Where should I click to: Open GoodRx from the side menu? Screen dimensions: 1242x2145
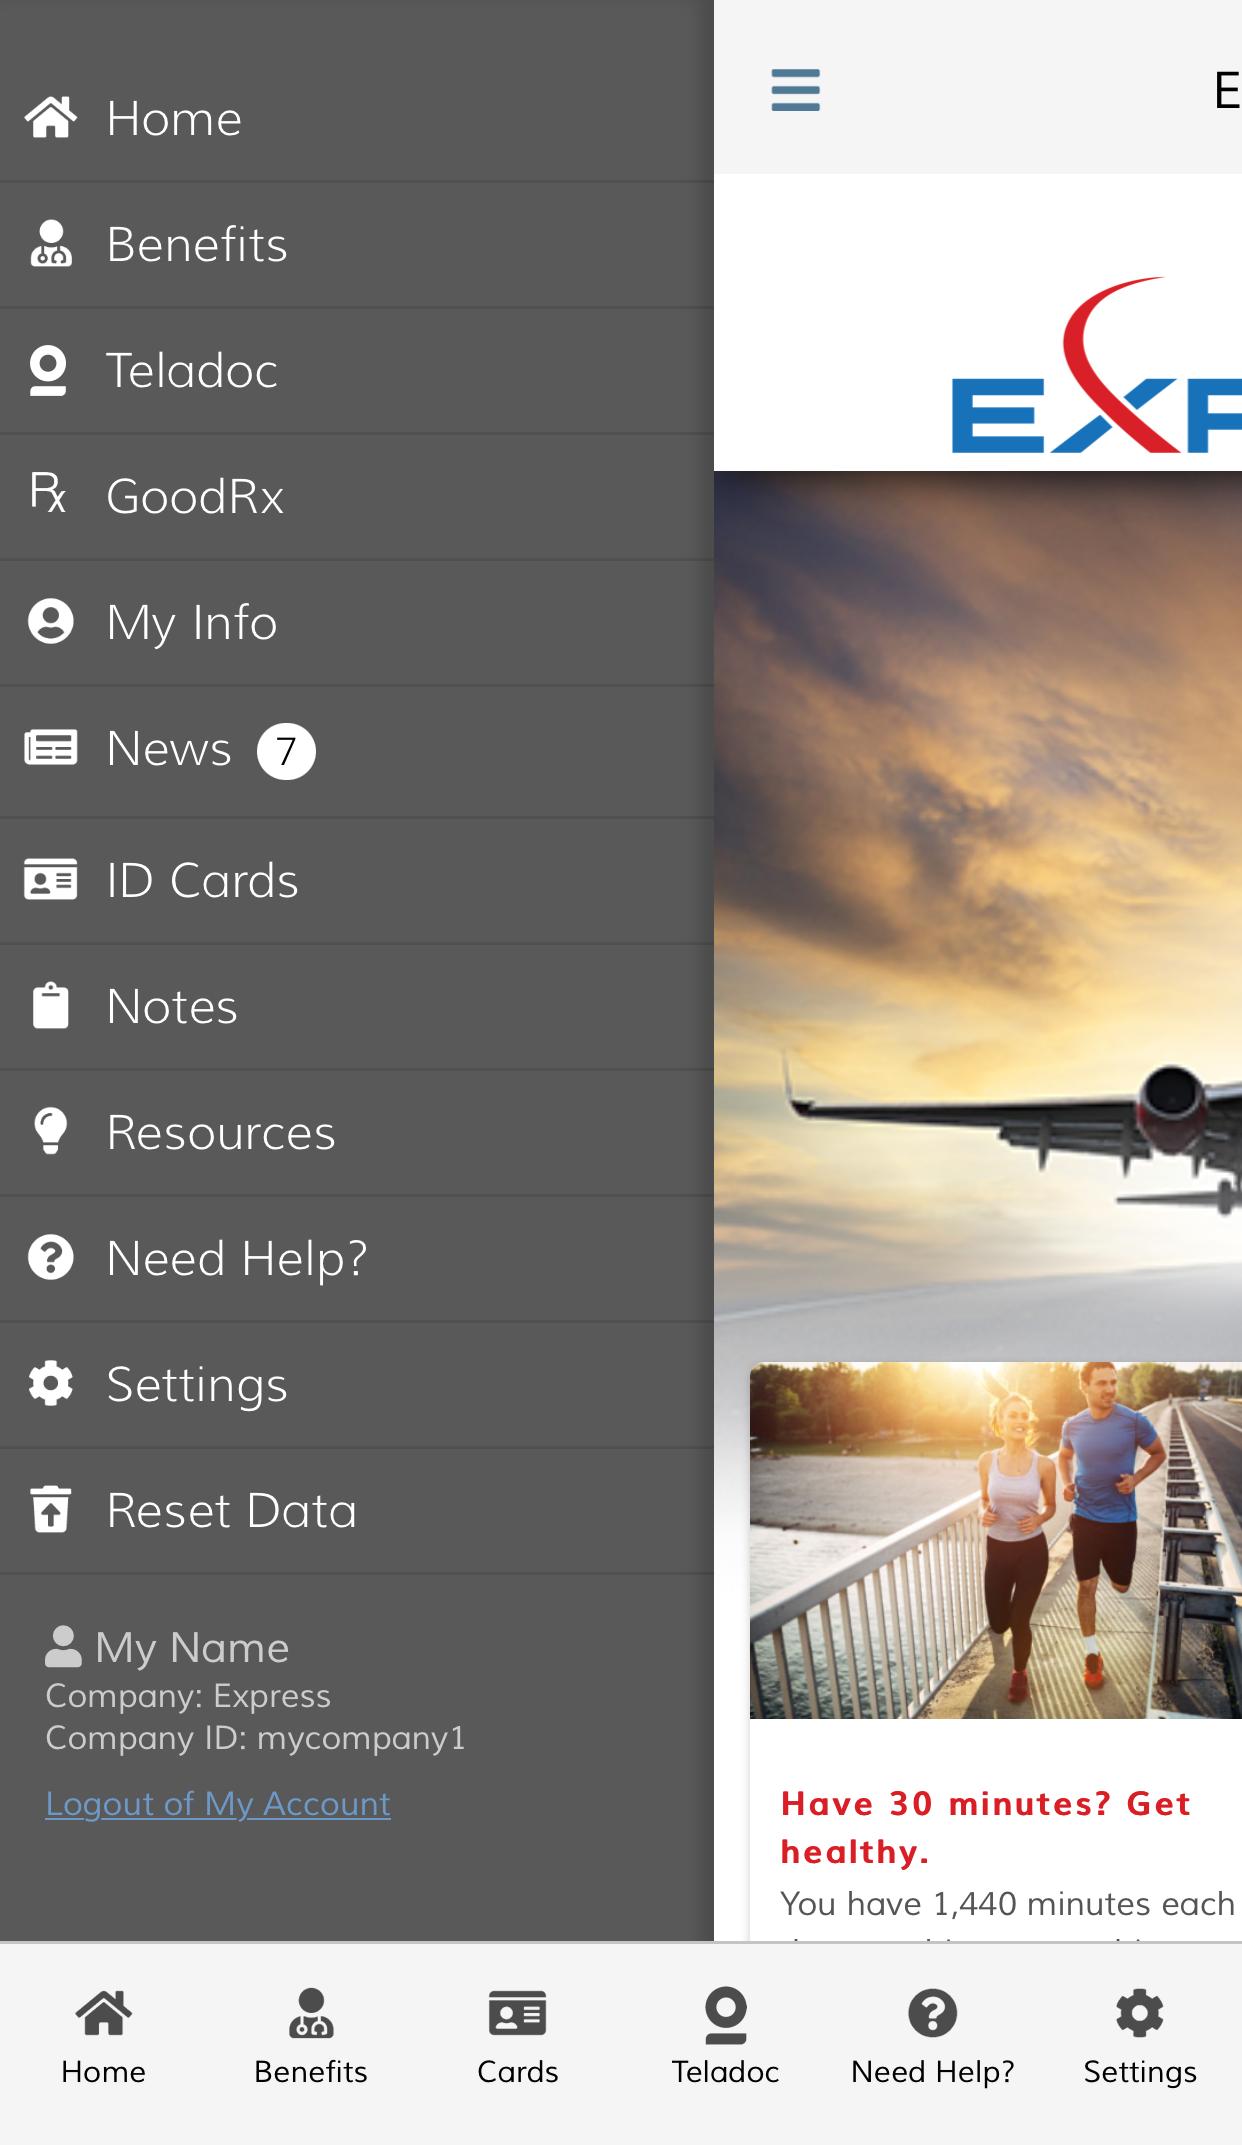(x=195, y=496)
